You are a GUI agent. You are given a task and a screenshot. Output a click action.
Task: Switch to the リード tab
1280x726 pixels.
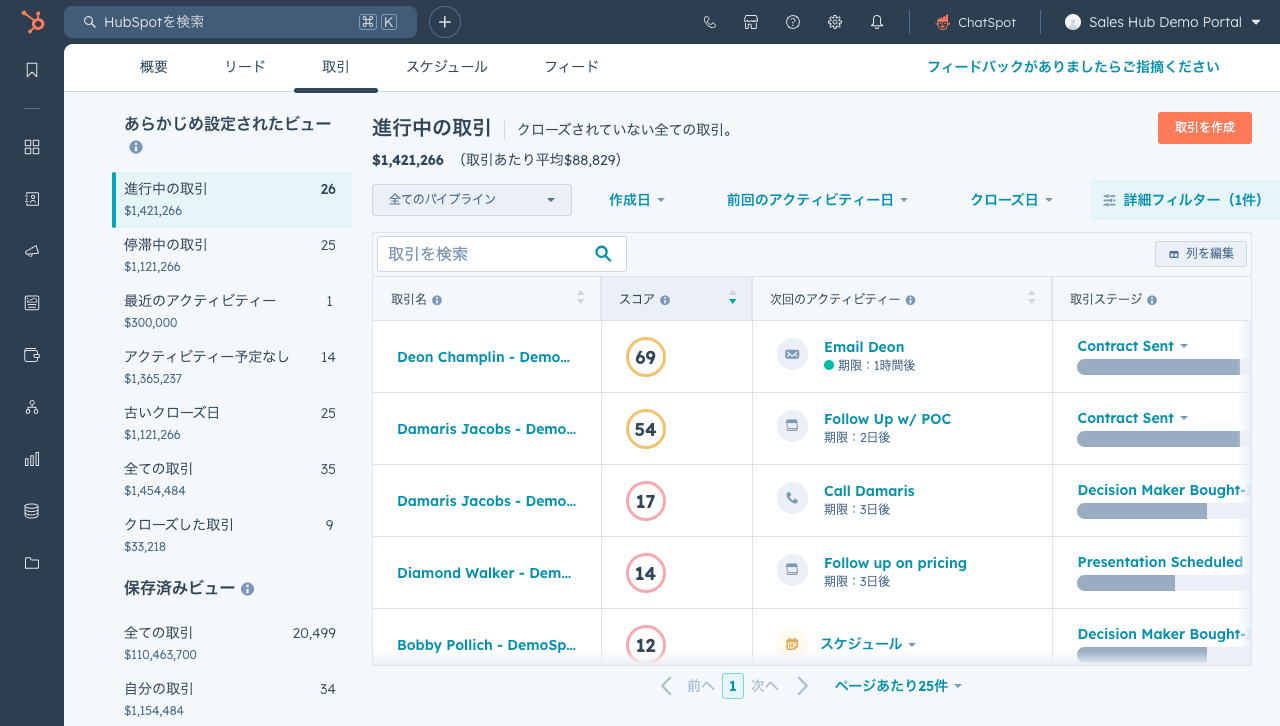click(245, 67)
